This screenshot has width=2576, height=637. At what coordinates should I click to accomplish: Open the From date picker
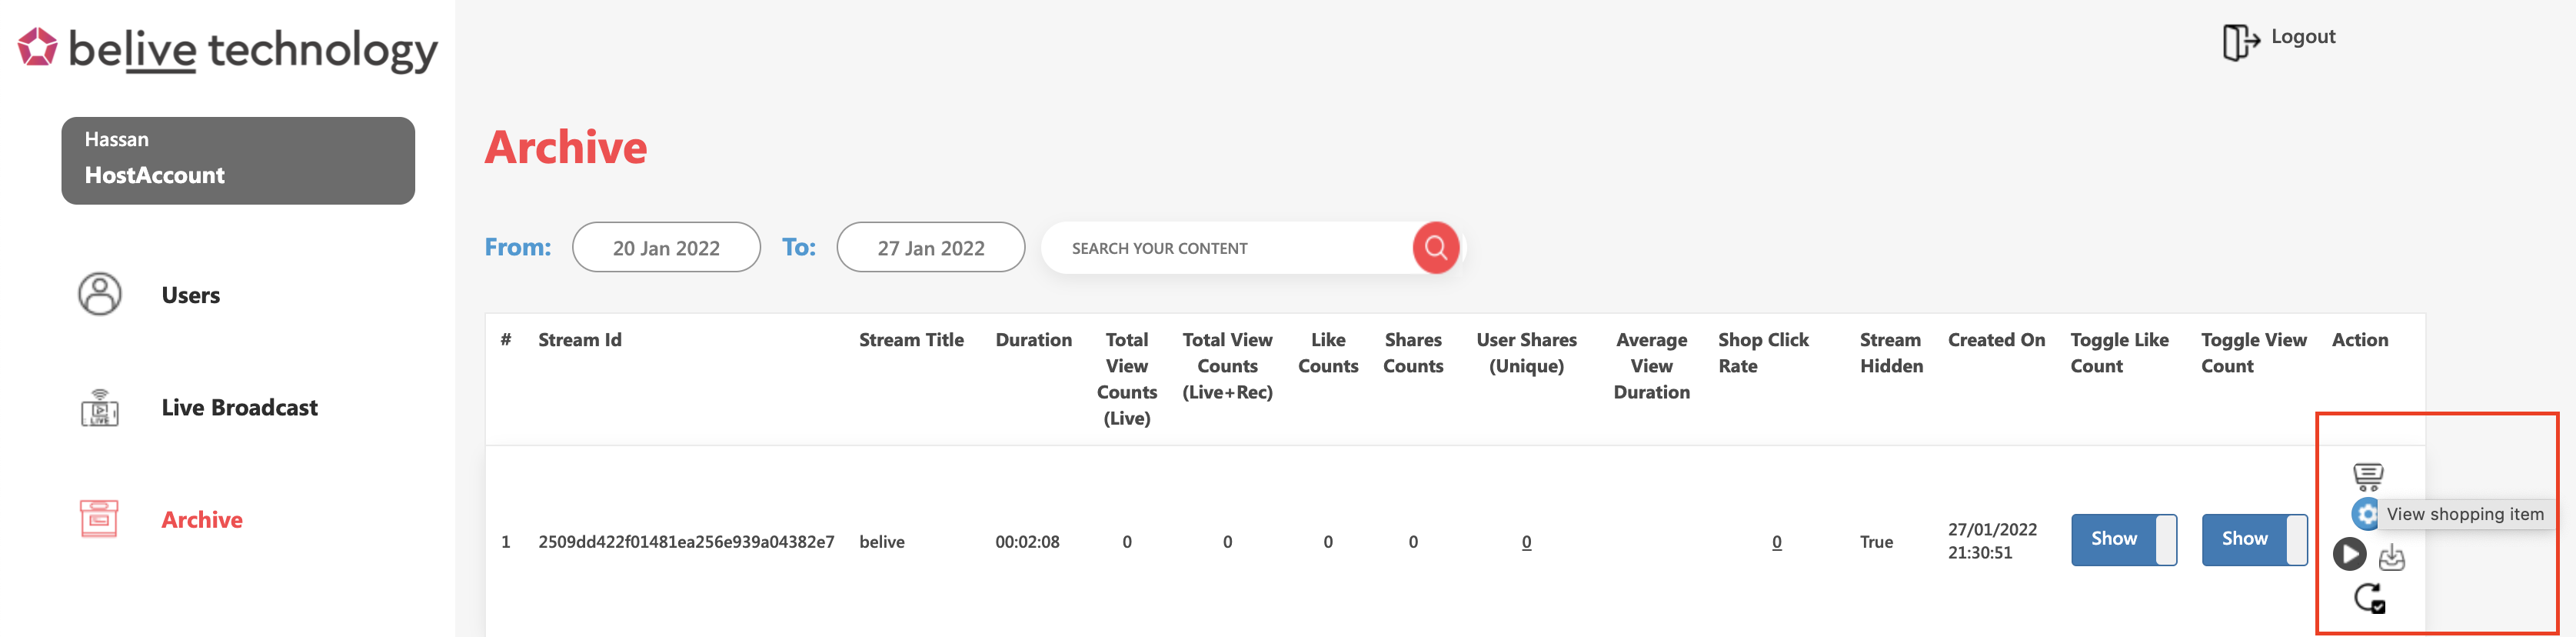coord(666,247)
